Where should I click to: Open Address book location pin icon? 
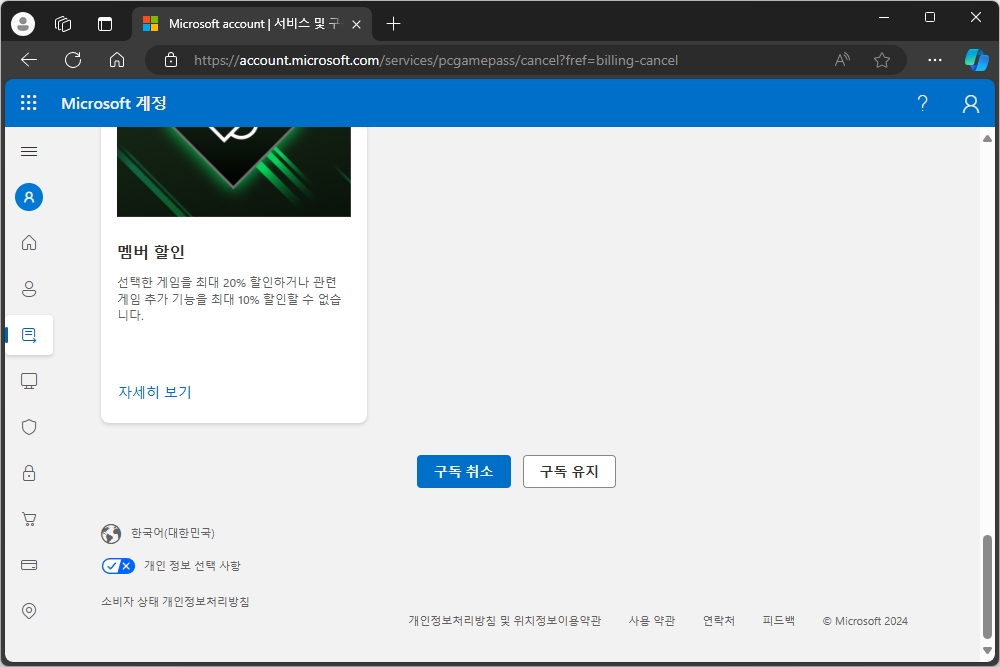coord(29,611)
